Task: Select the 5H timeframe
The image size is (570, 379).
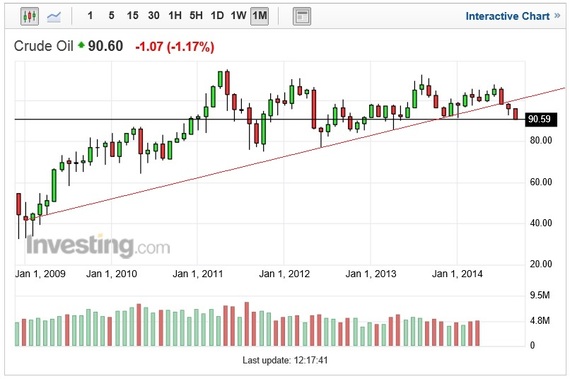Action: pyautogui.click(x=196, y=16)
